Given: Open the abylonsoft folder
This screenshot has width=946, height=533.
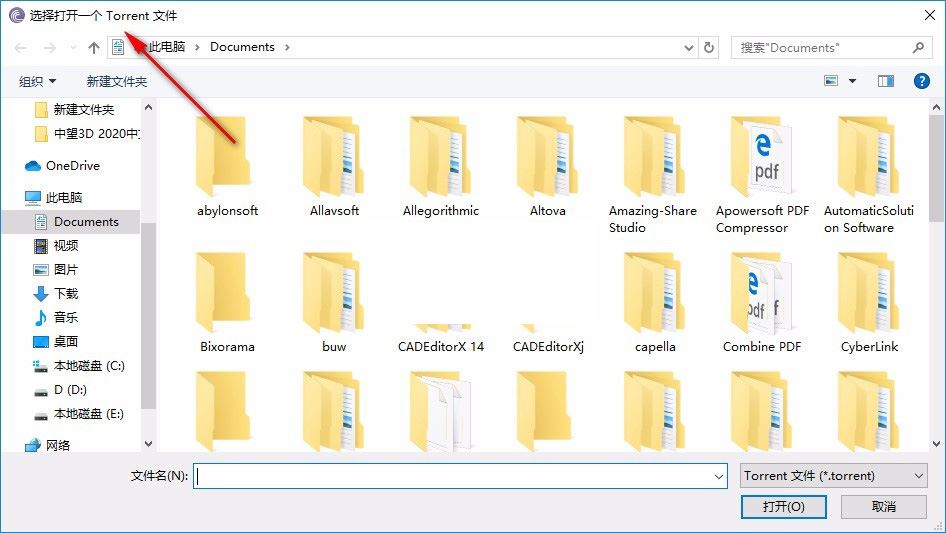Looking at the screenshot, I should click(x=227, y=166).
